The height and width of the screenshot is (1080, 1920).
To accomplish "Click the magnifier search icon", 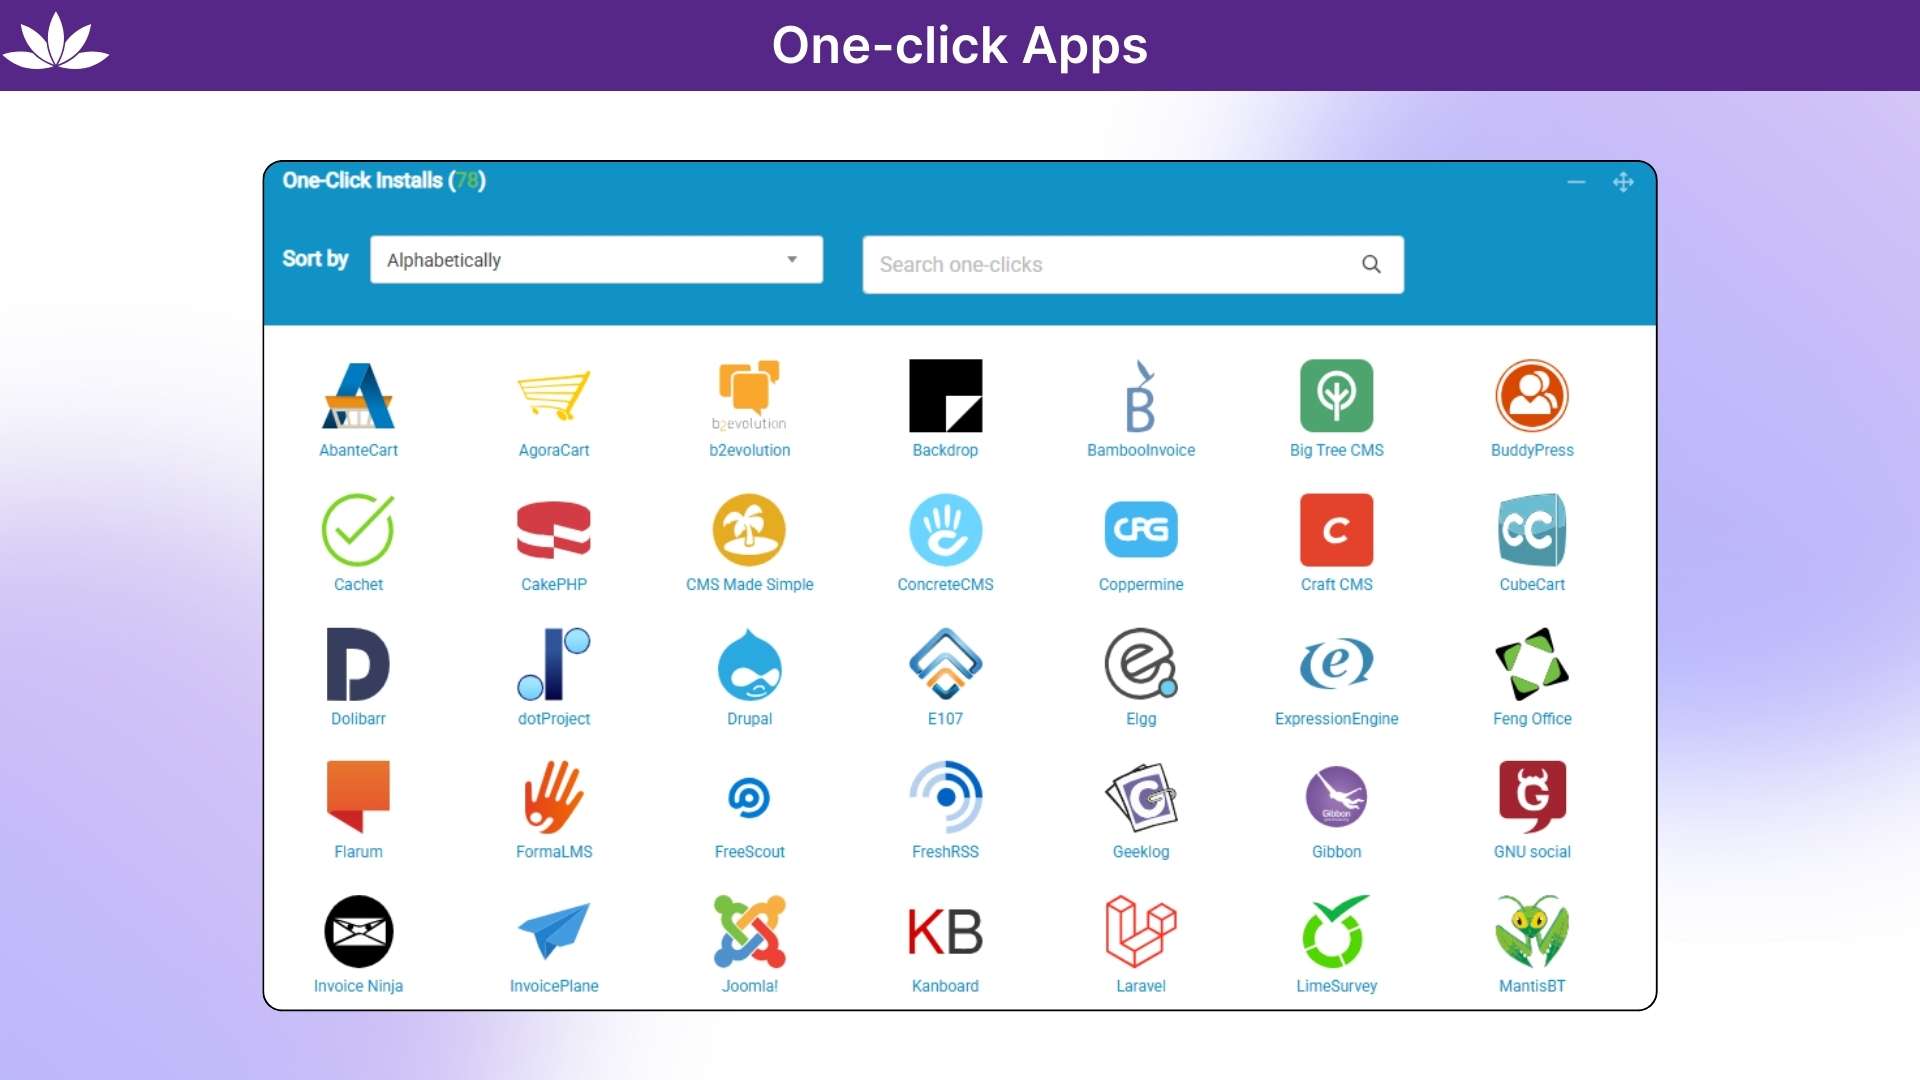I will [1371, 264].
